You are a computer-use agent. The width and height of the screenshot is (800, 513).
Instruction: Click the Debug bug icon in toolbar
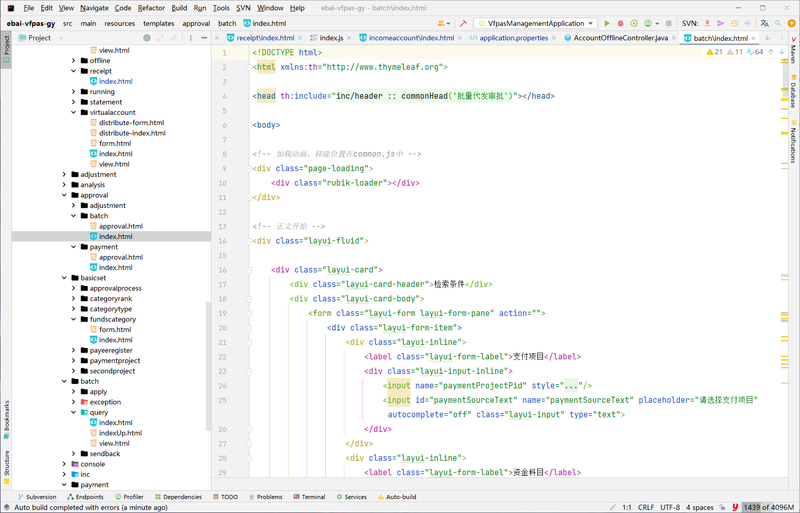click(x=622, y=22)
